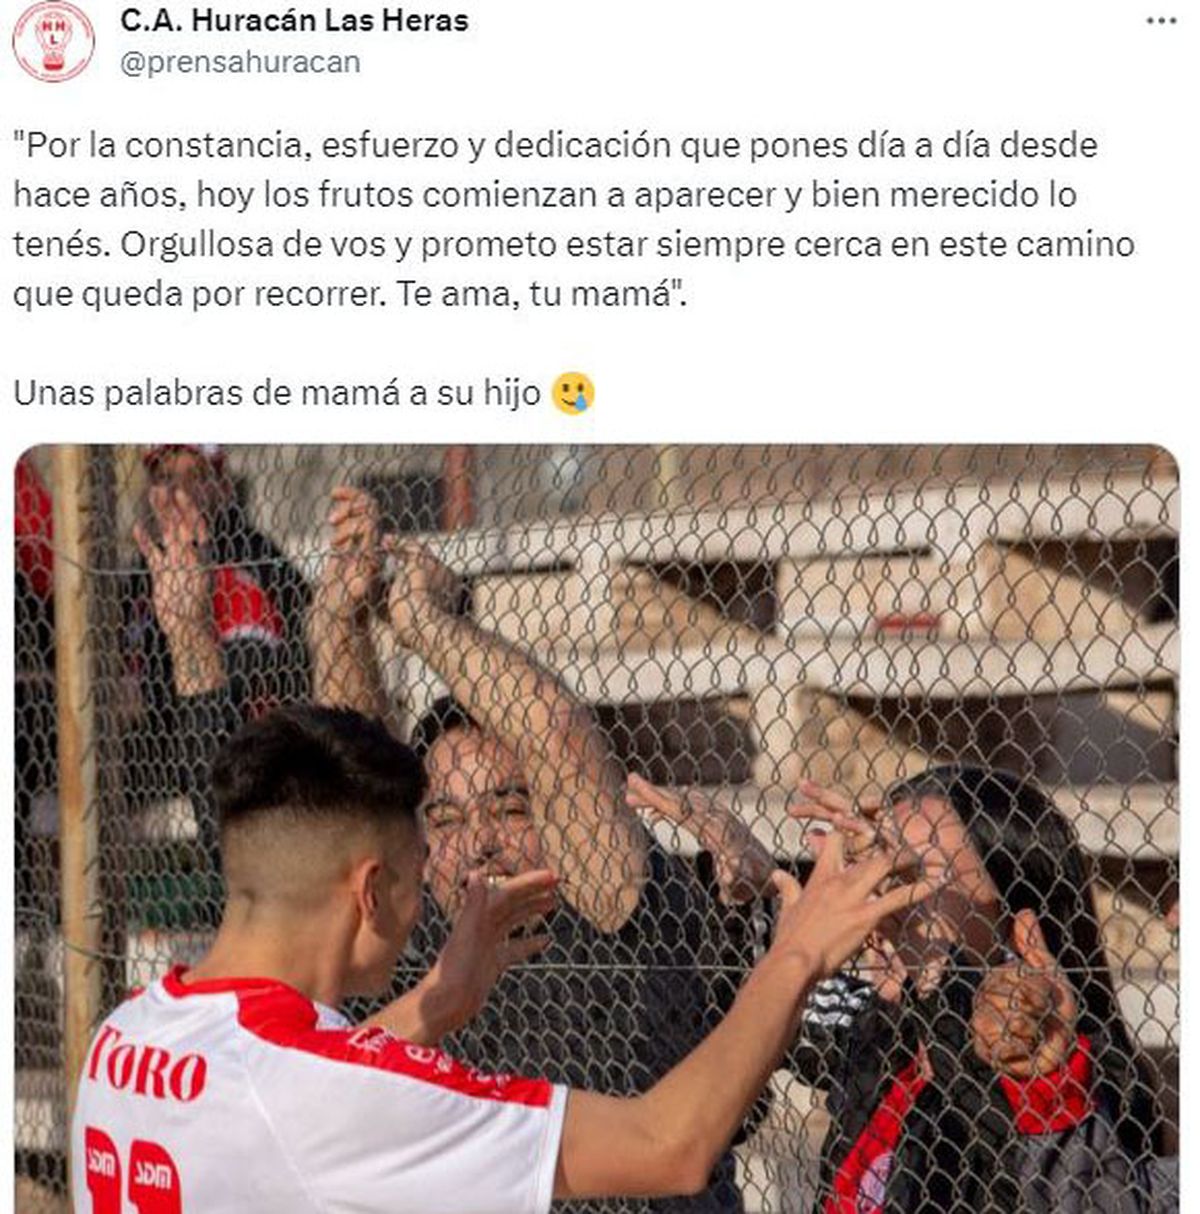Open the Huracán Las Heras profile avatar
Viewport: 1200px width, 1214px height.
click(53, 41)
